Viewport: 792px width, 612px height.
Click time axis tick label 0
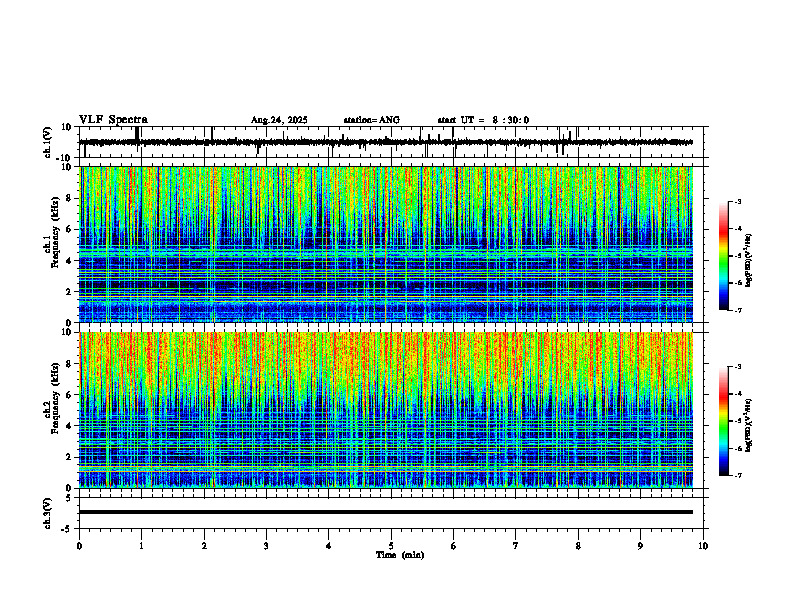click(x=79, y=546)
